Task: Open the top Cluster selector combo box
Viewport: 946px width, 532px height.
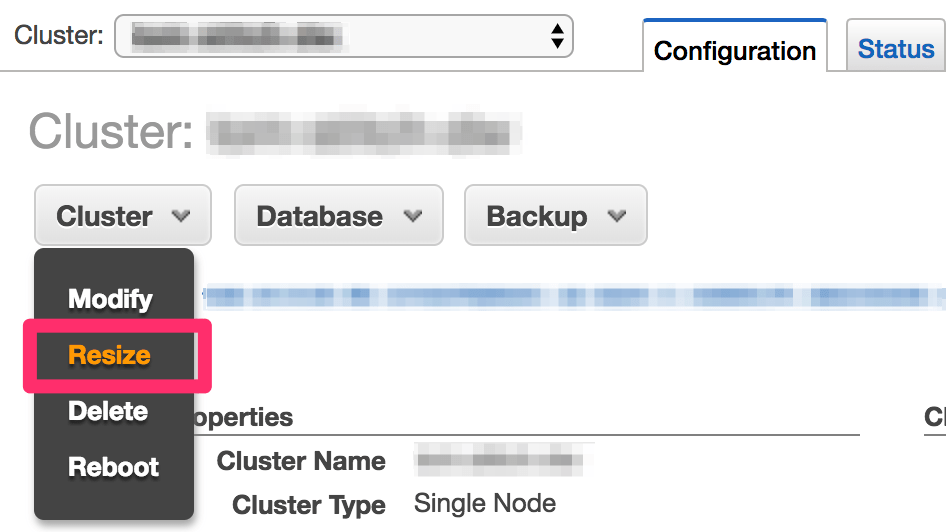Action: point(343,36)
